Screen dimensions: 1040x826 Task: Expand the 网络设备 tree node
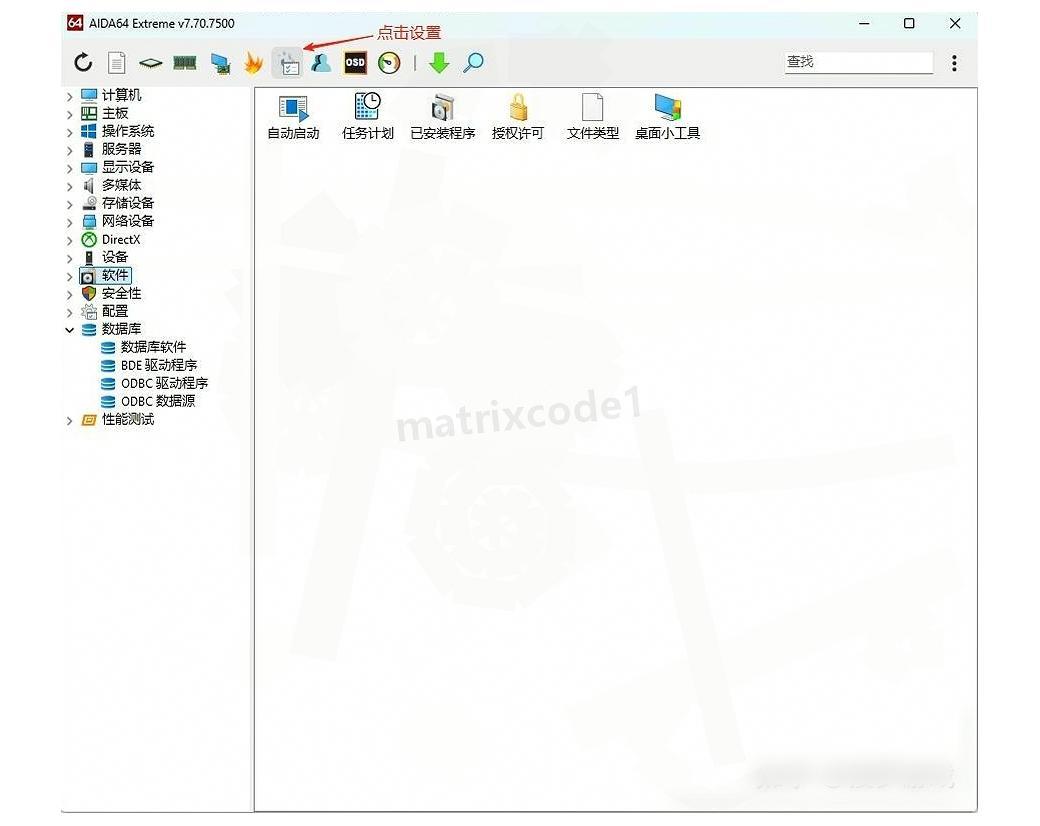click(x=70, y=222)
